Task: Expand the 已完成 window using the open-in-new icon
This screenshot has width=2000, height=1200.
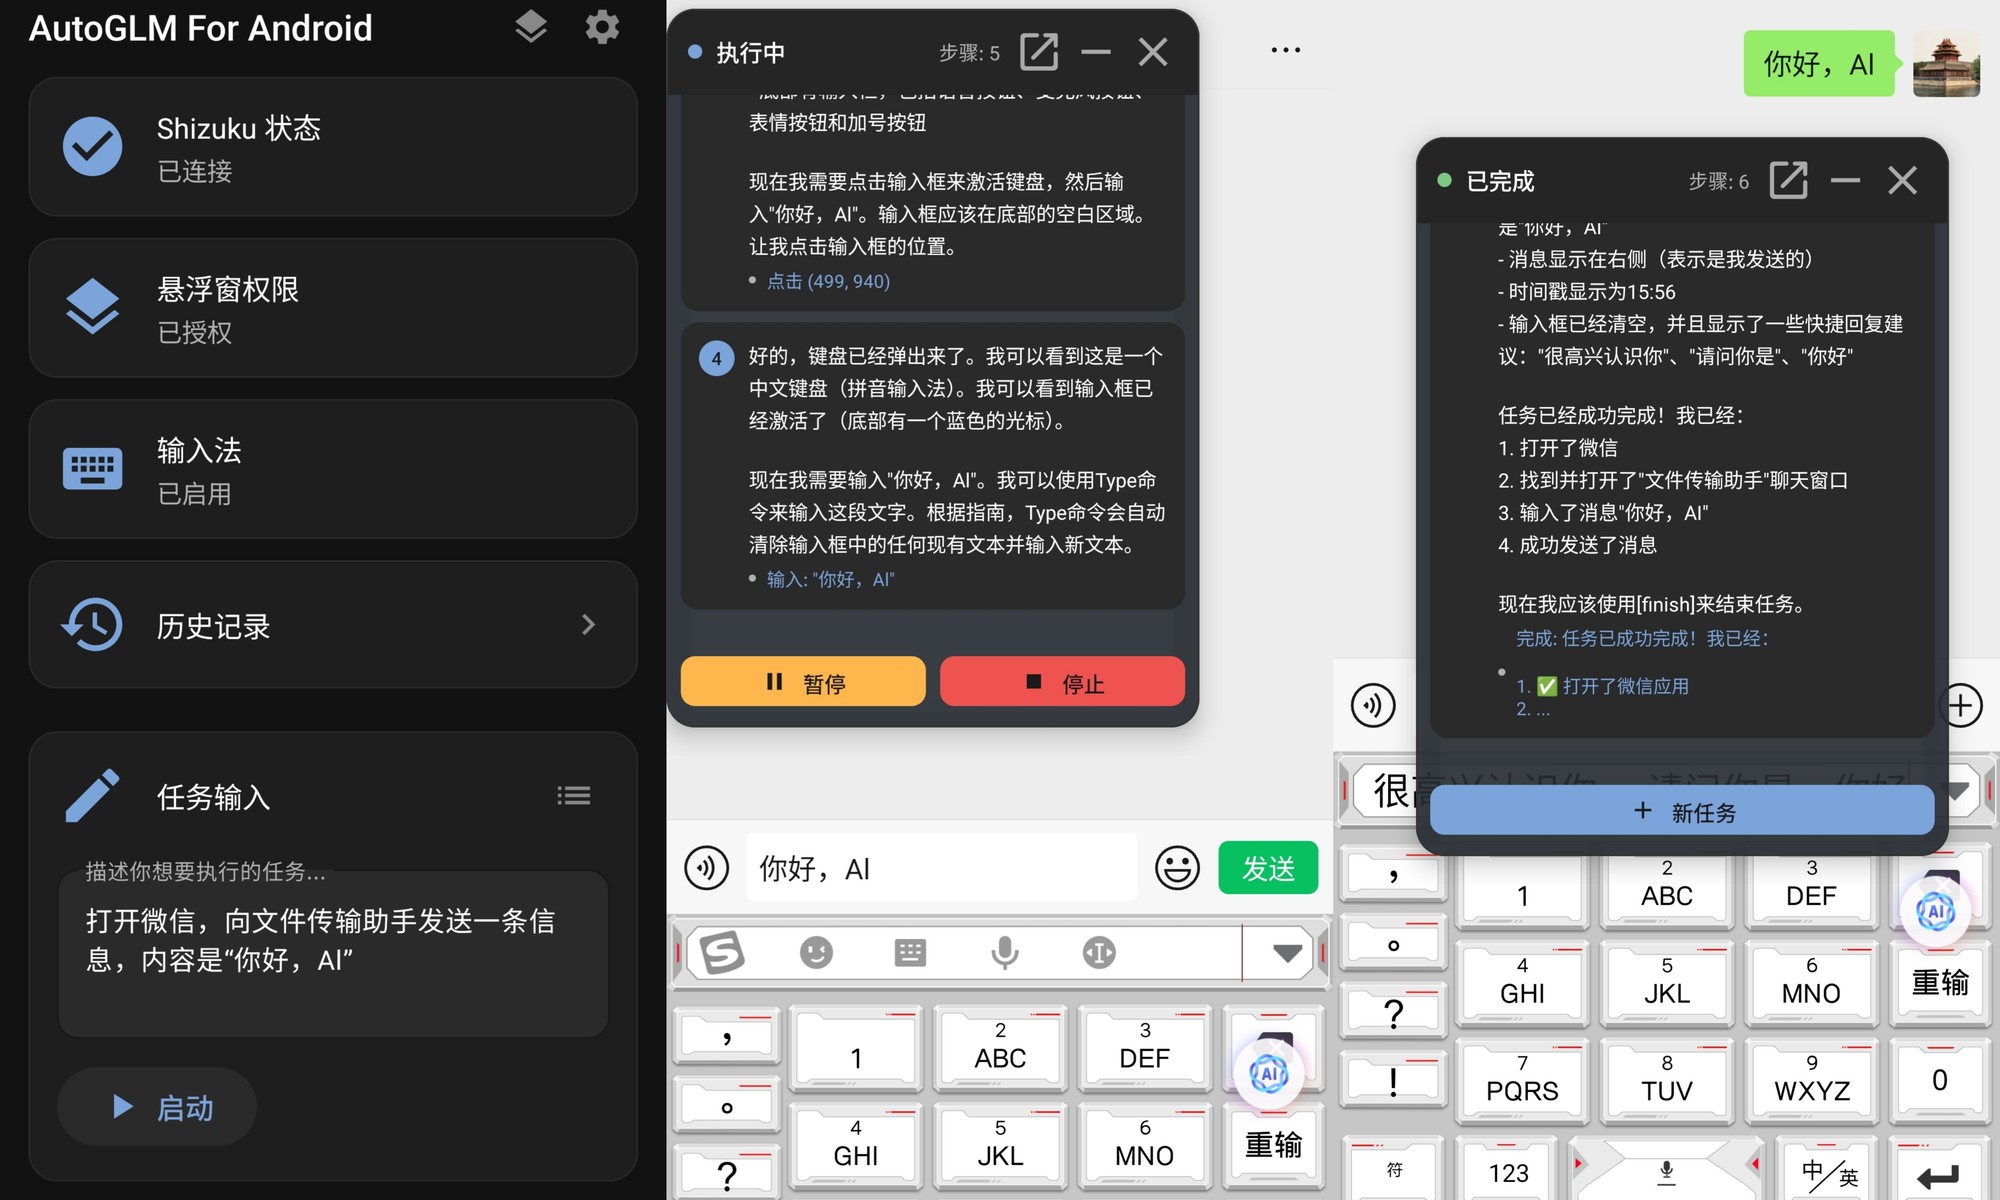Action: pyautogui.click(x=1789, y=180)
